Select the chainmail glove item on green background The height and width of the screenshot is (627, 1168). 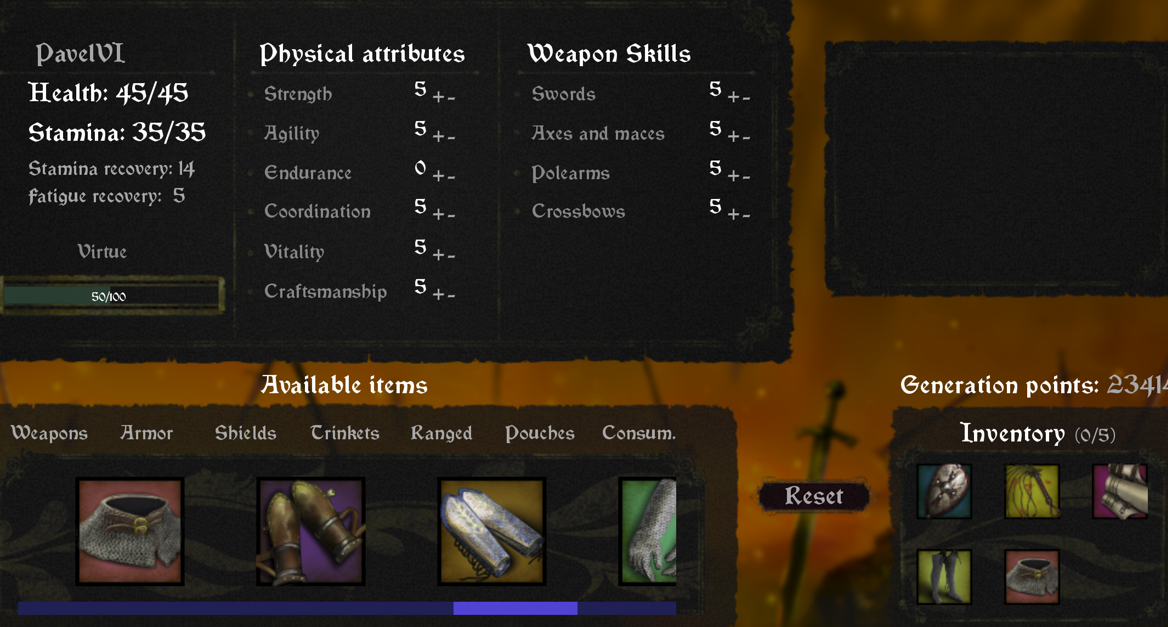coord(648,531)
